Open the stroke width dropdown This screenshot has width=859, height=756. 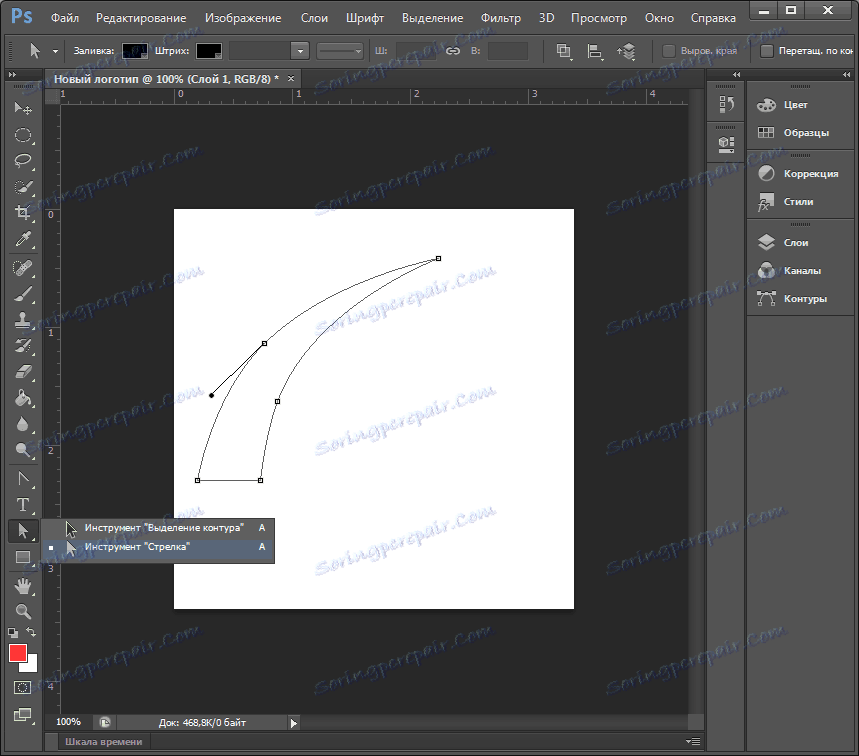[x=299, y=51]
